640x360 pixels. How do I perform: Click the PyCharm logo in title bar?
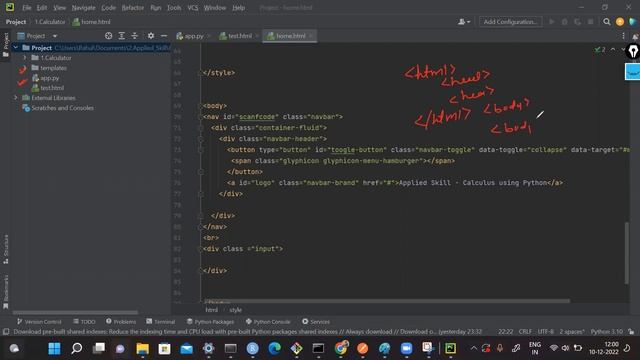coord(9,7)
